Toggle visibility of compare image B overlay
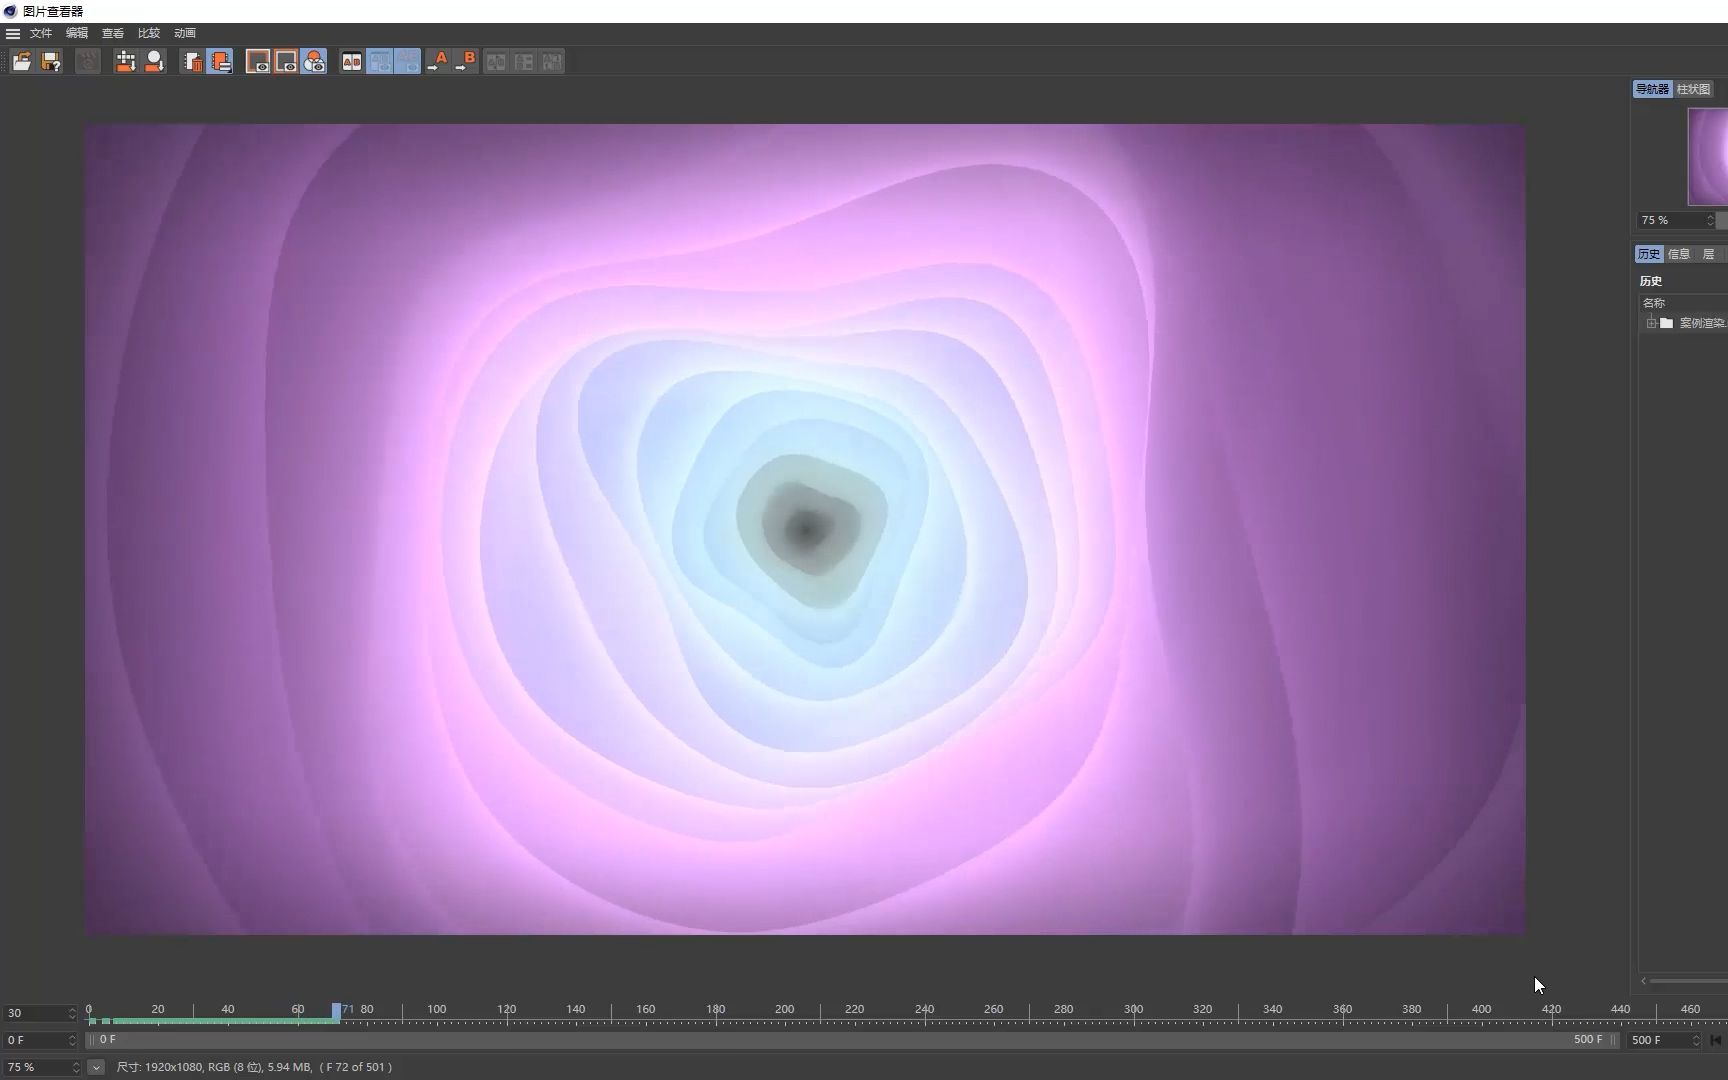This screenshot has height=1080, width=1728. [x=287, y=61]
